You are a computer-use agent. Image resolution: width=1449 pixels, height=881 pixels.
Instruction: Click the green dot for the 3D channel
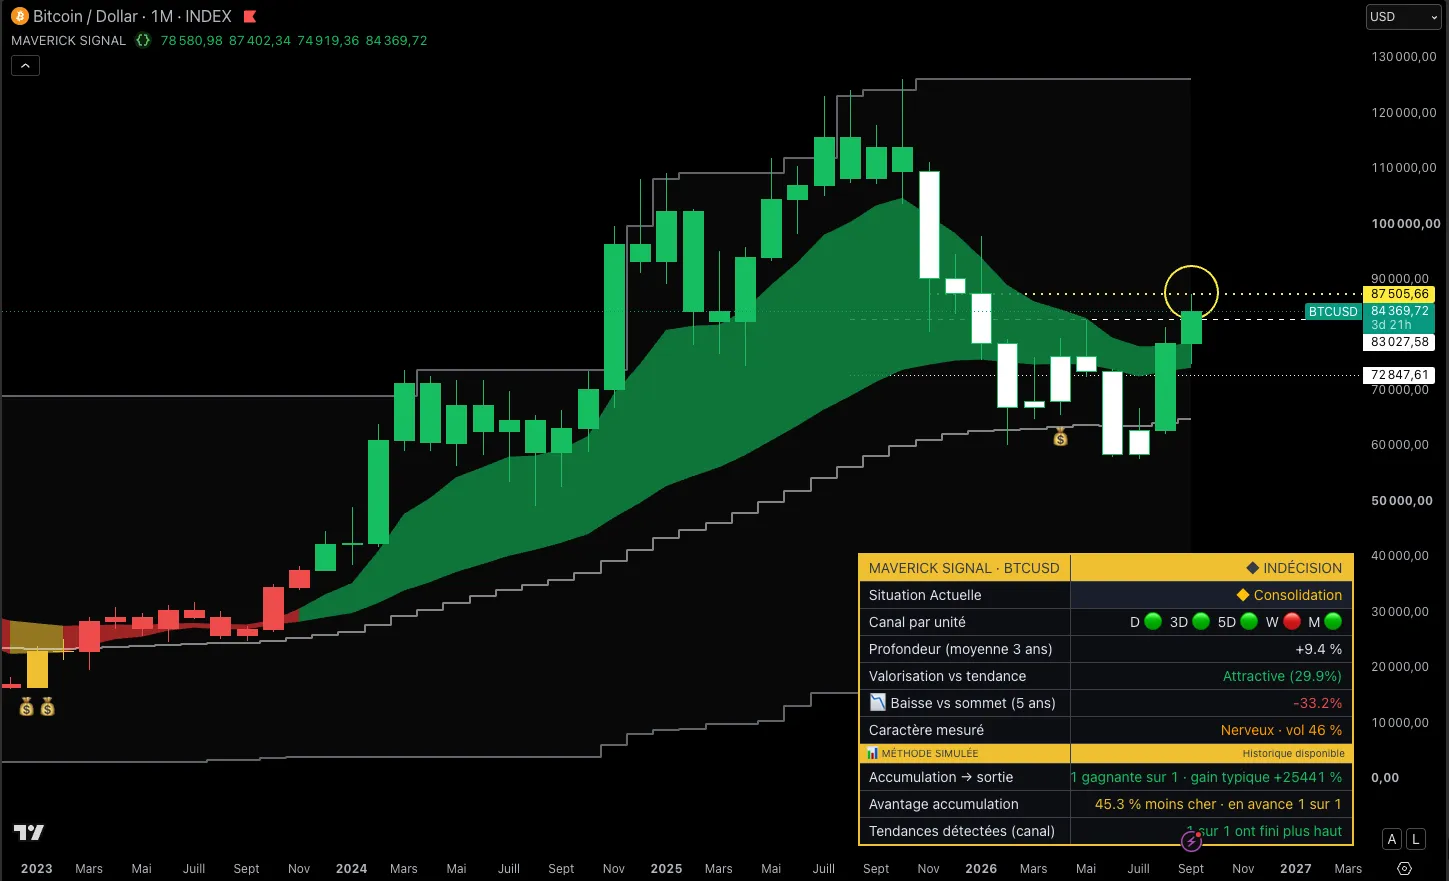coord(1201,622)
